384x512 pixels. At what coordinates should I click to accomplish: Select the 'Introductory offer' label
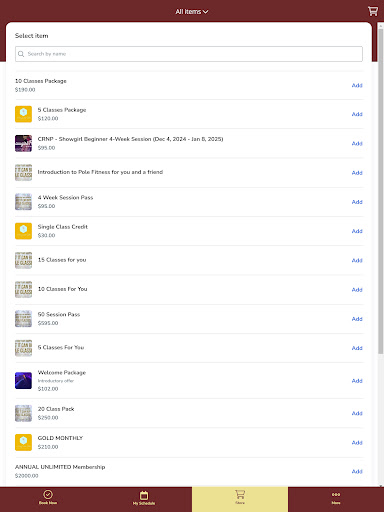pos(56,381)
